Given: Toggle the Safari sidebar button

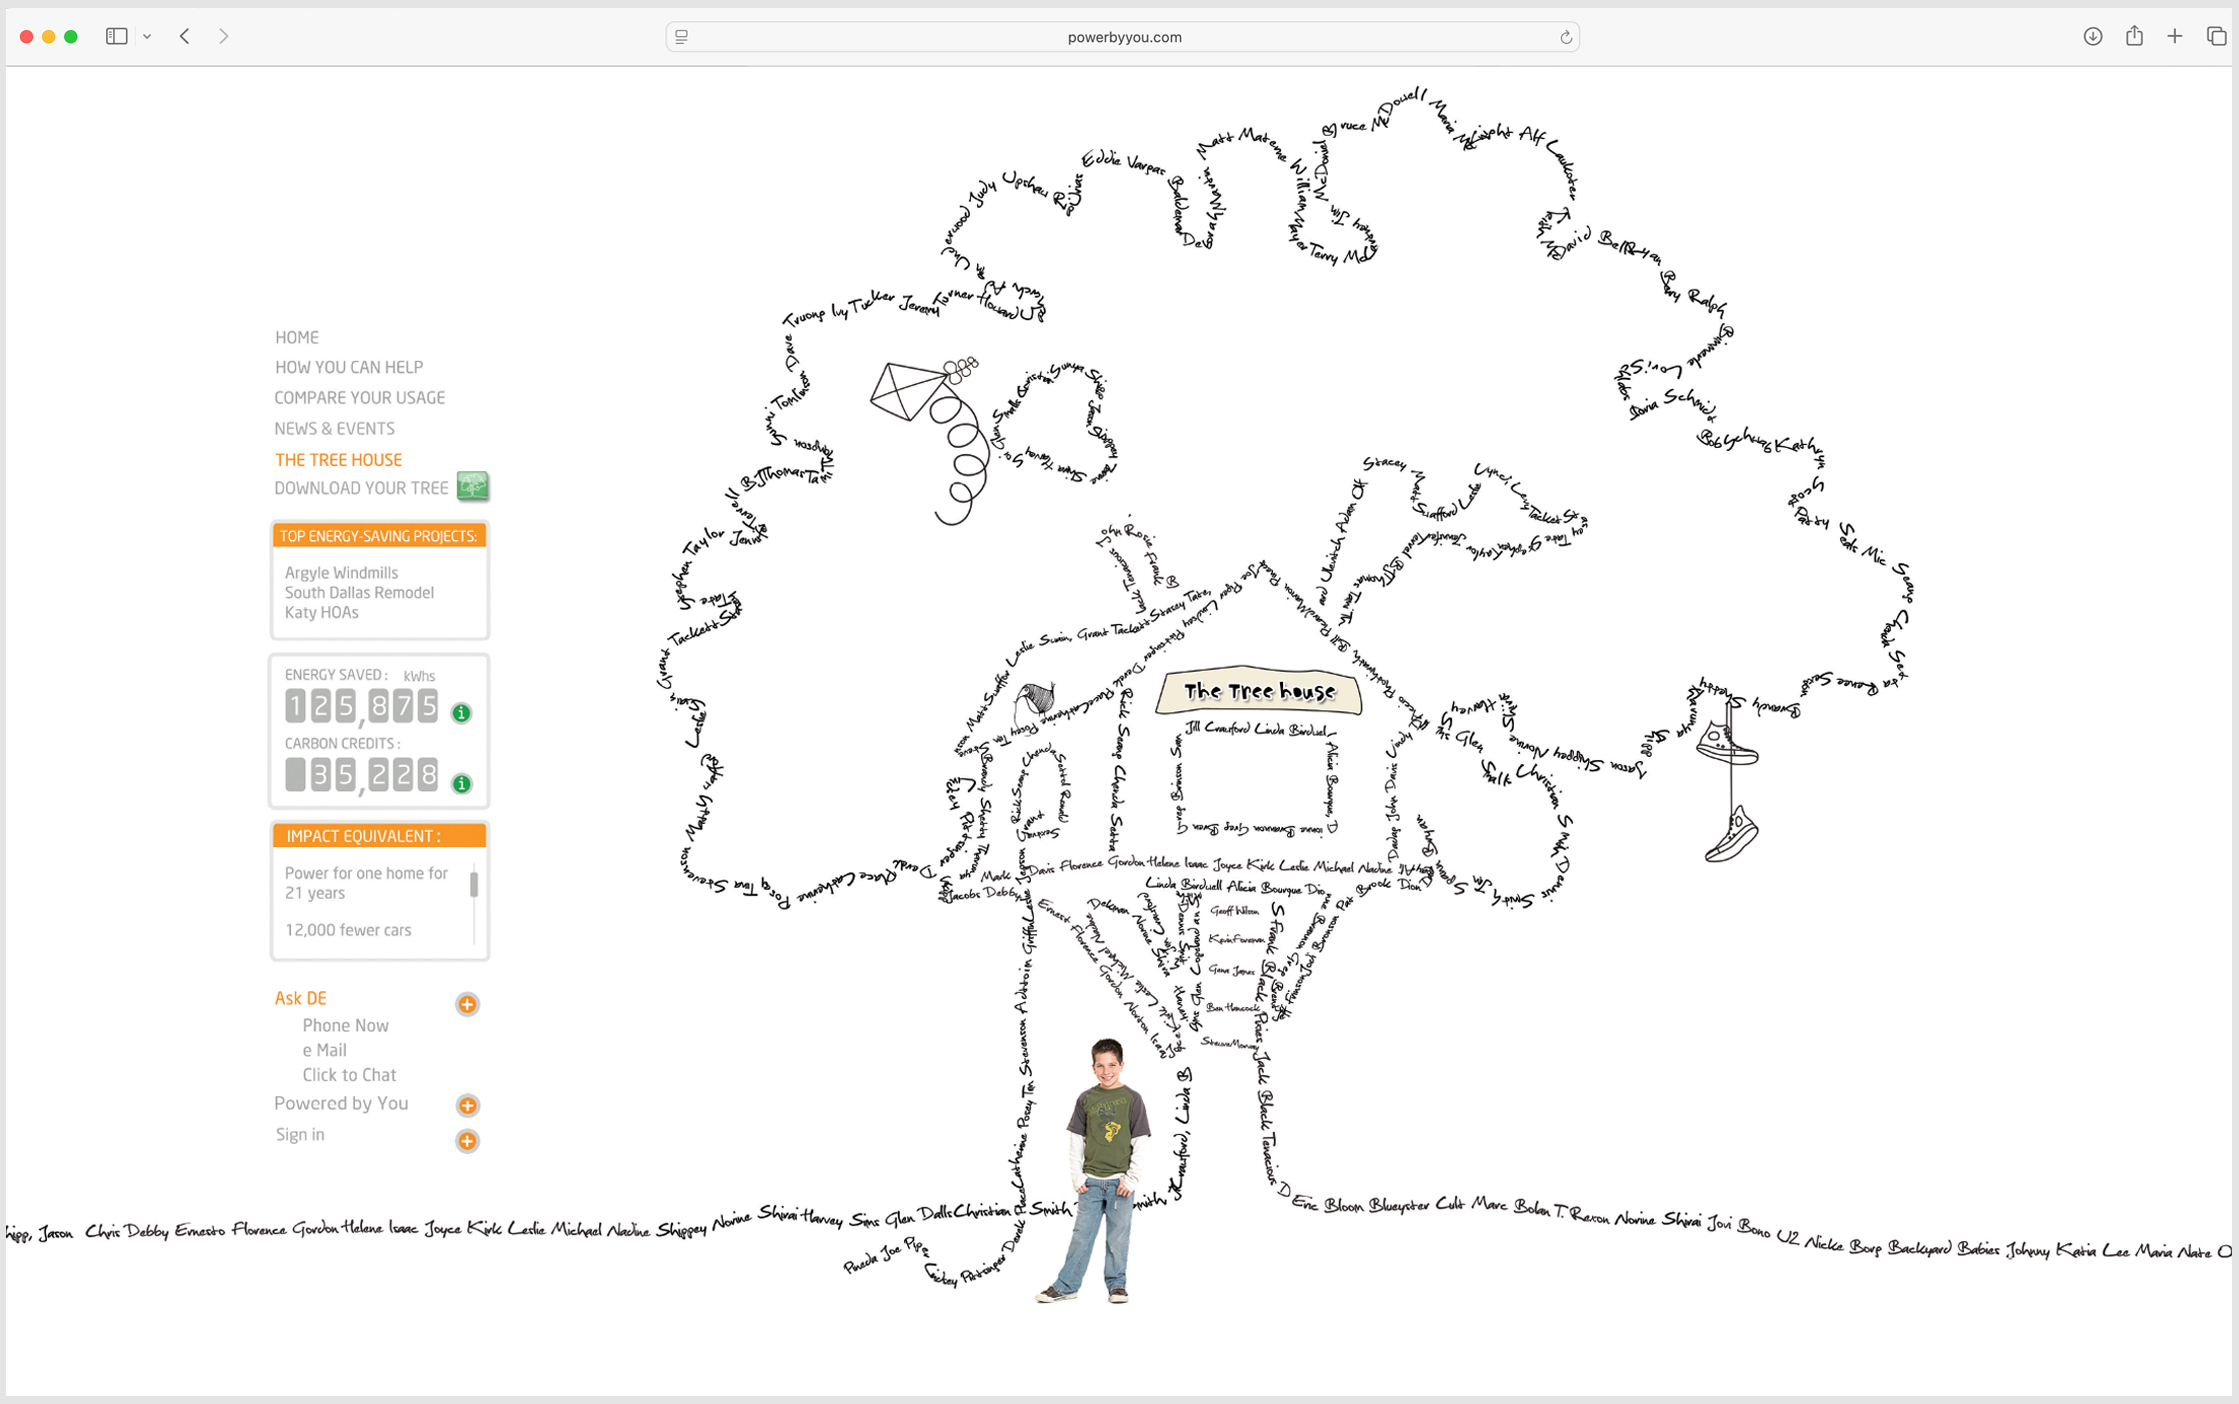Looking at the screenshot, I should [117, 36].
